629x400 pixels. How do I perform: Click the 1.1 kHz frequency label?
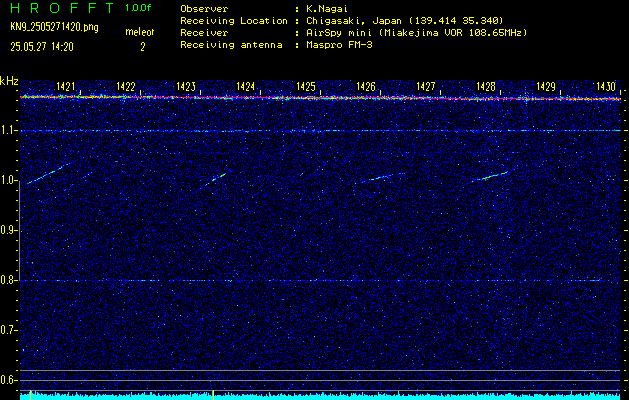(x=9, y=131)
